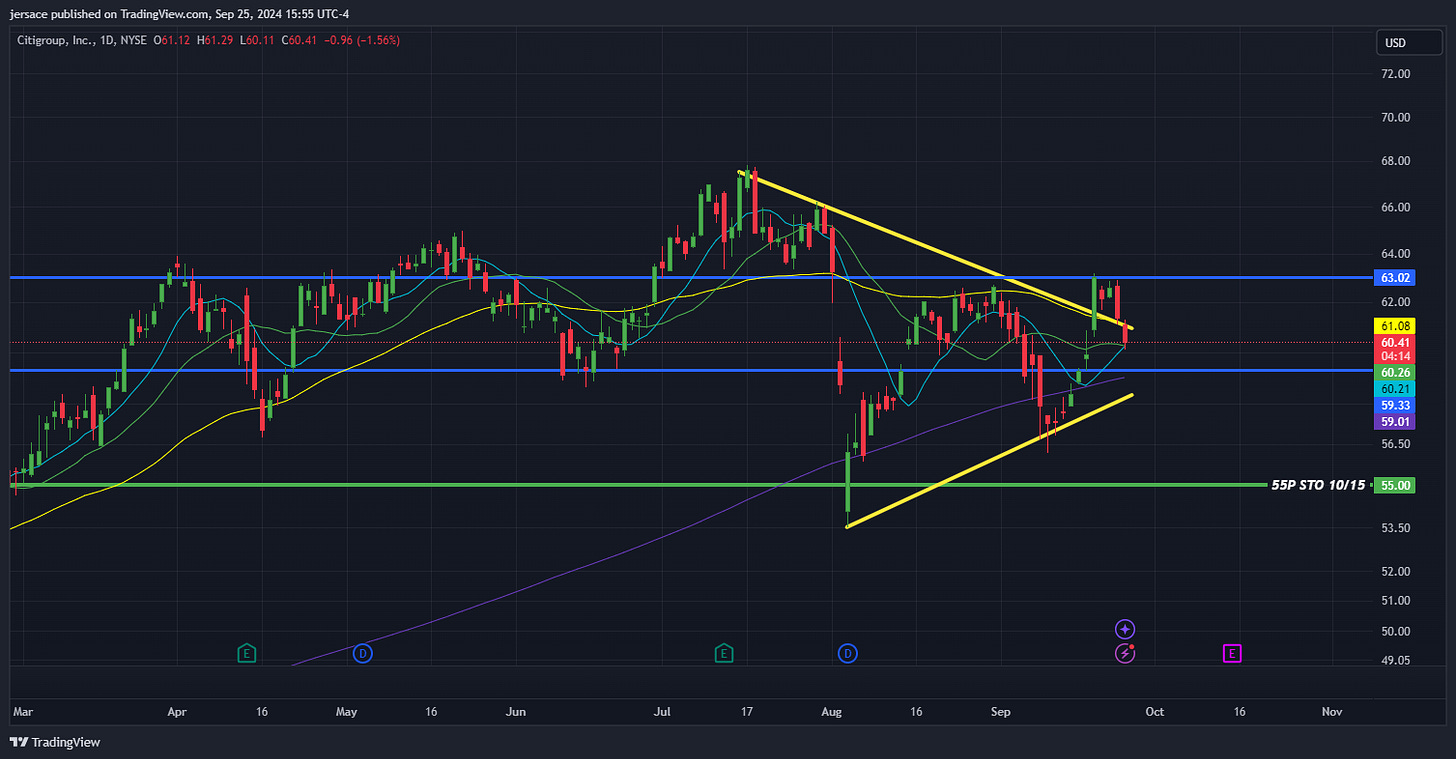Viewport: 1456px width, 759px height.
Task: Click the C60.41 close value
Action: [299, 40]
